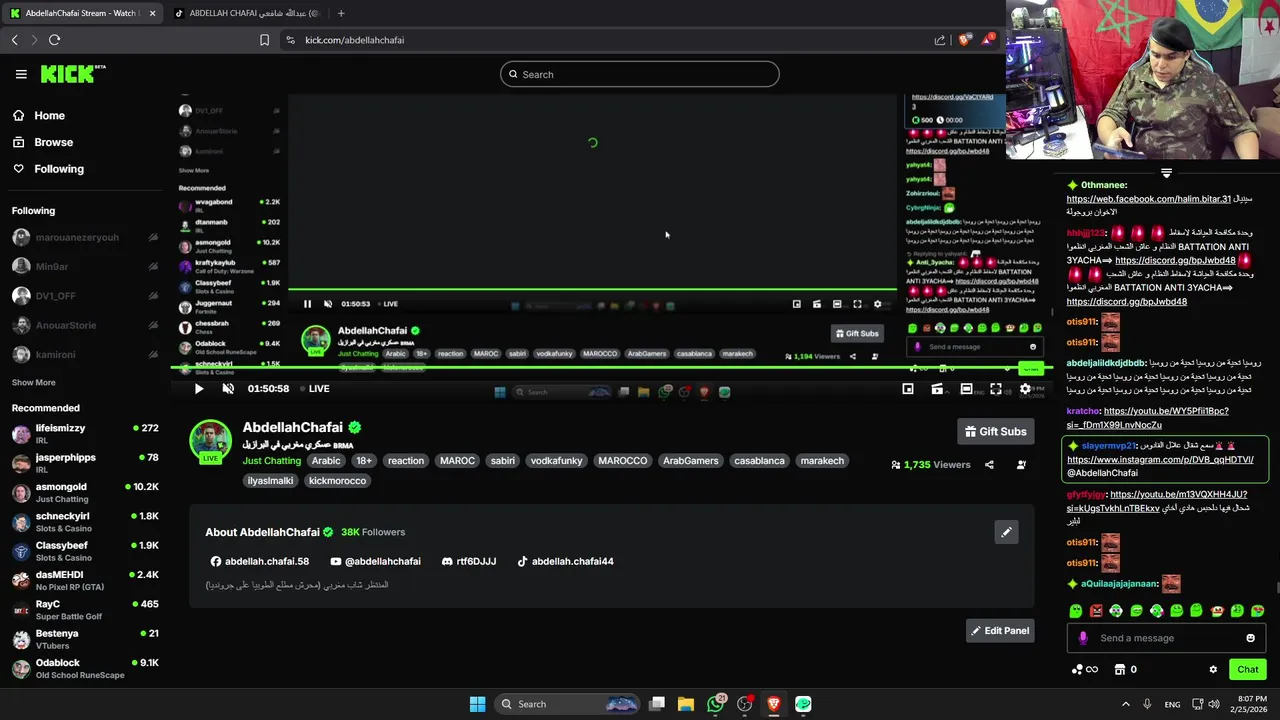Select the Arabic tag
1280x720 pixels.
click(x=326, y=461)
